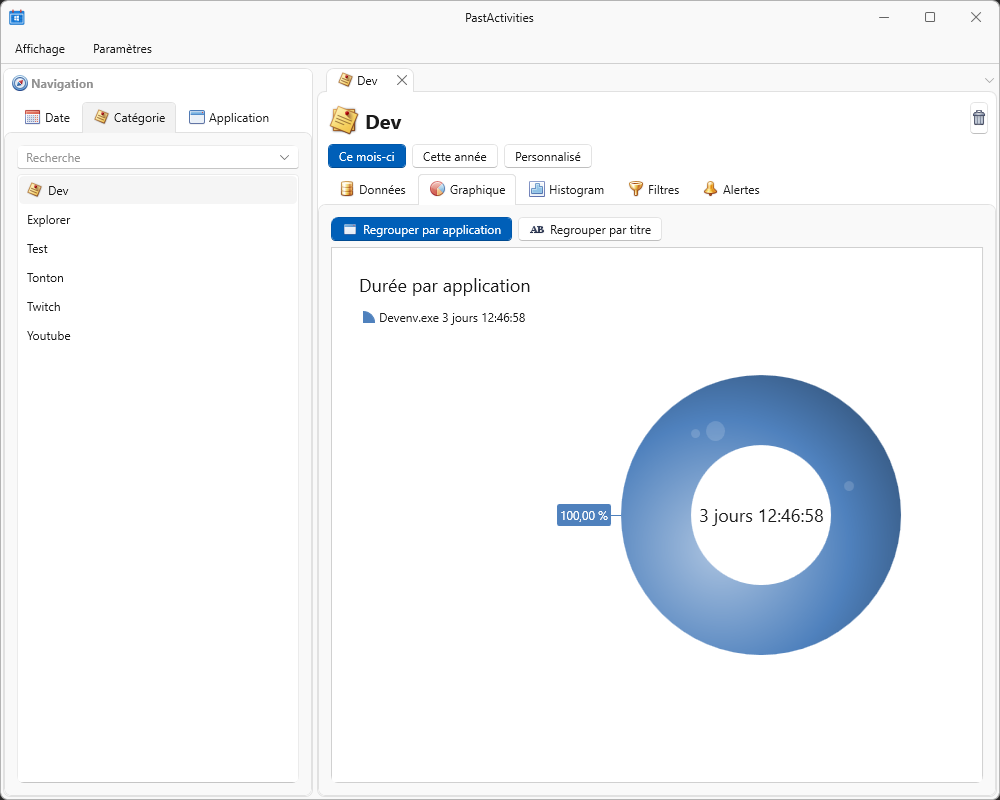Select the Twitch category

pos(44,307)
